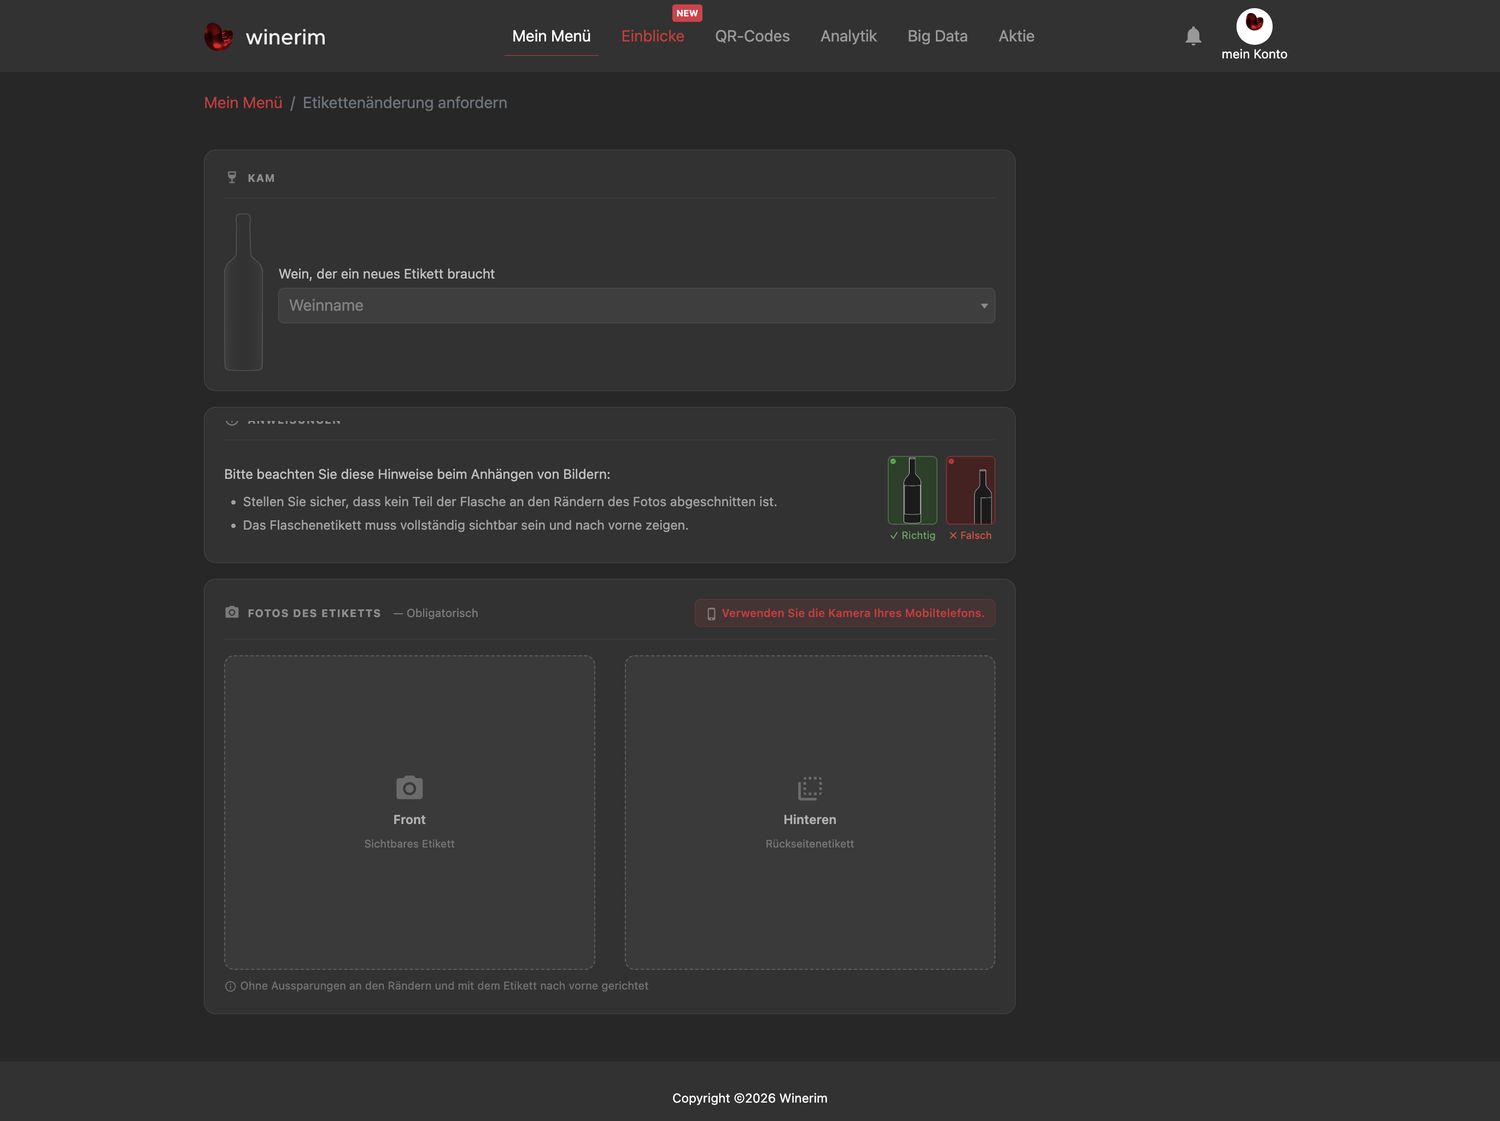
Task: Open the Analytik tab
Action: pos(848,36)
